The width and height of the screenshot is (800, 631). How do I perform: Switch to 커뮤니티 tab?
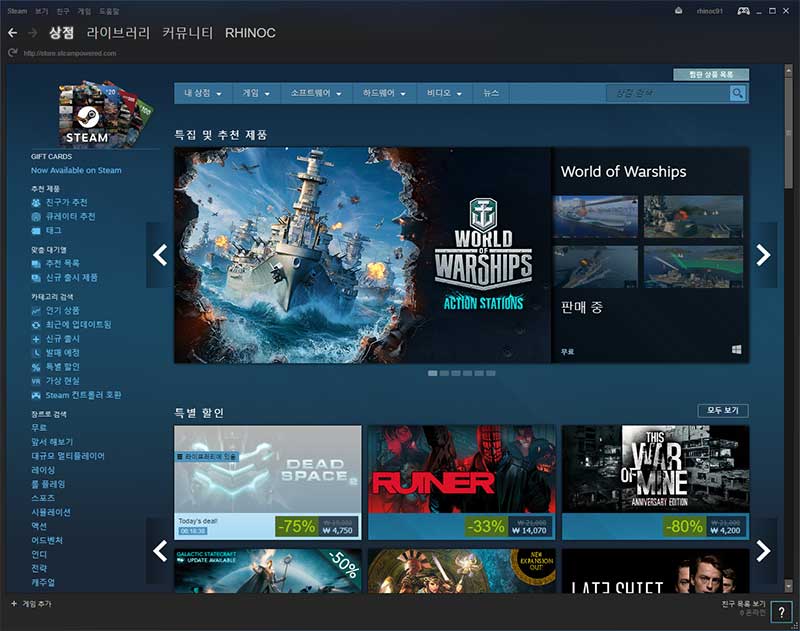[x=187, y=33]
